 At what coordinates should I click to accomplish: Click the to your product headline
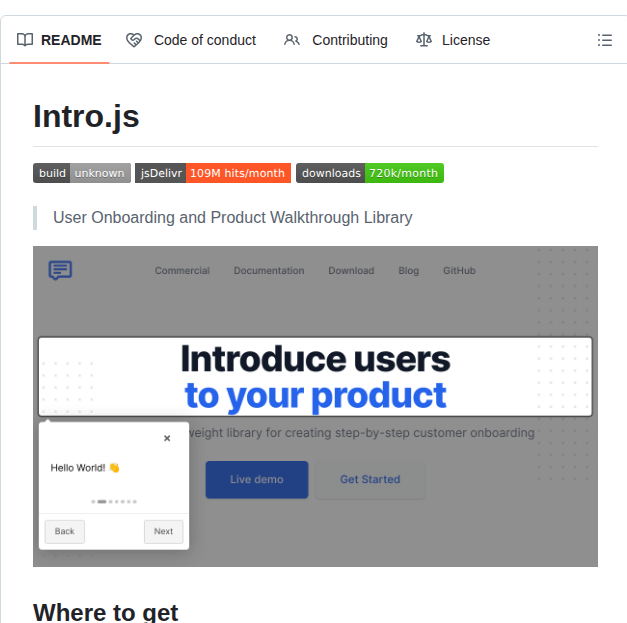click(x=315, y=396)
